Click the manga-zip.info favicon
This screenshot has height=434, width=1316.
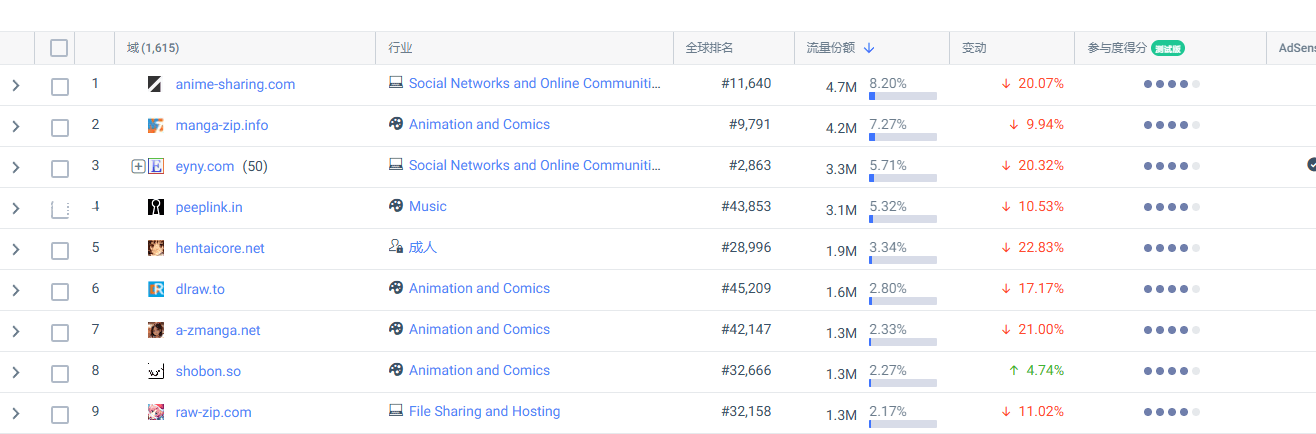[x=155, y=125]
